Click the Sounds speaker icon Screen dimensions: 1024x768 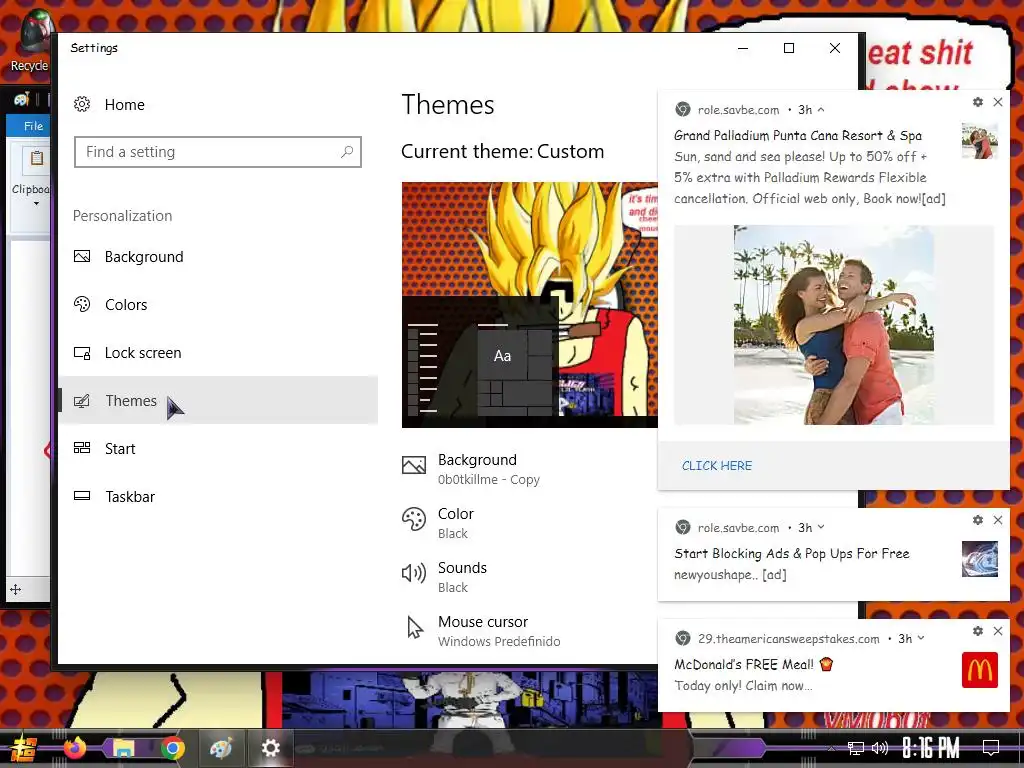coord(414,573)
